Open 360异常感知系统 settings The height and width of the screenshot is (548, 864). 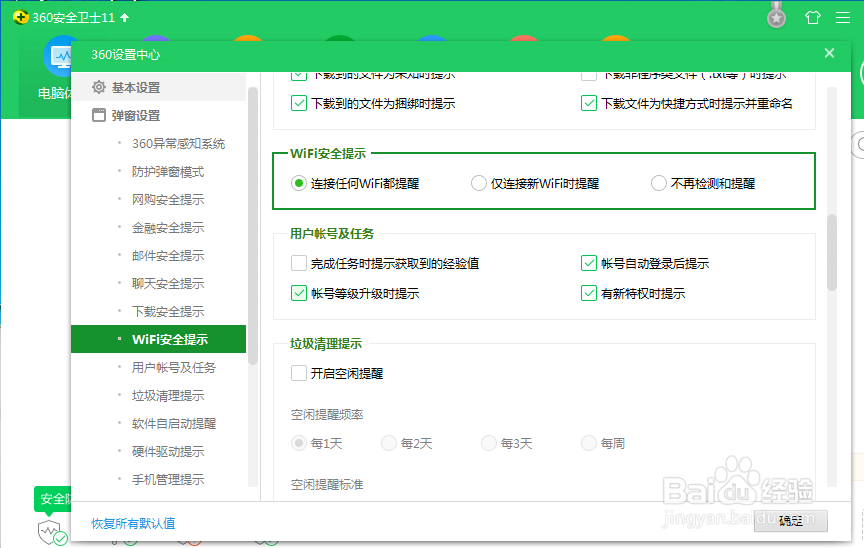point(178,144)
